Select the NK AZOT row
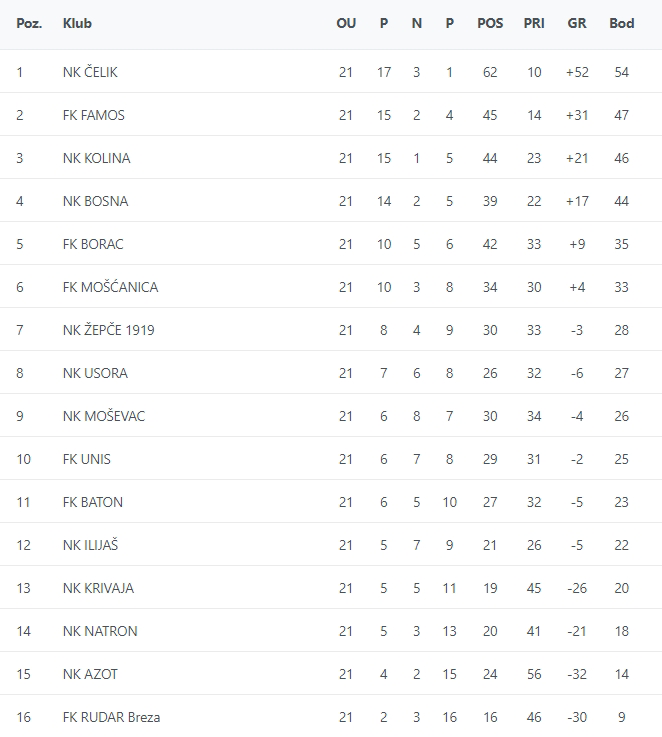This screenshot has height=737, width=662. 90,674
